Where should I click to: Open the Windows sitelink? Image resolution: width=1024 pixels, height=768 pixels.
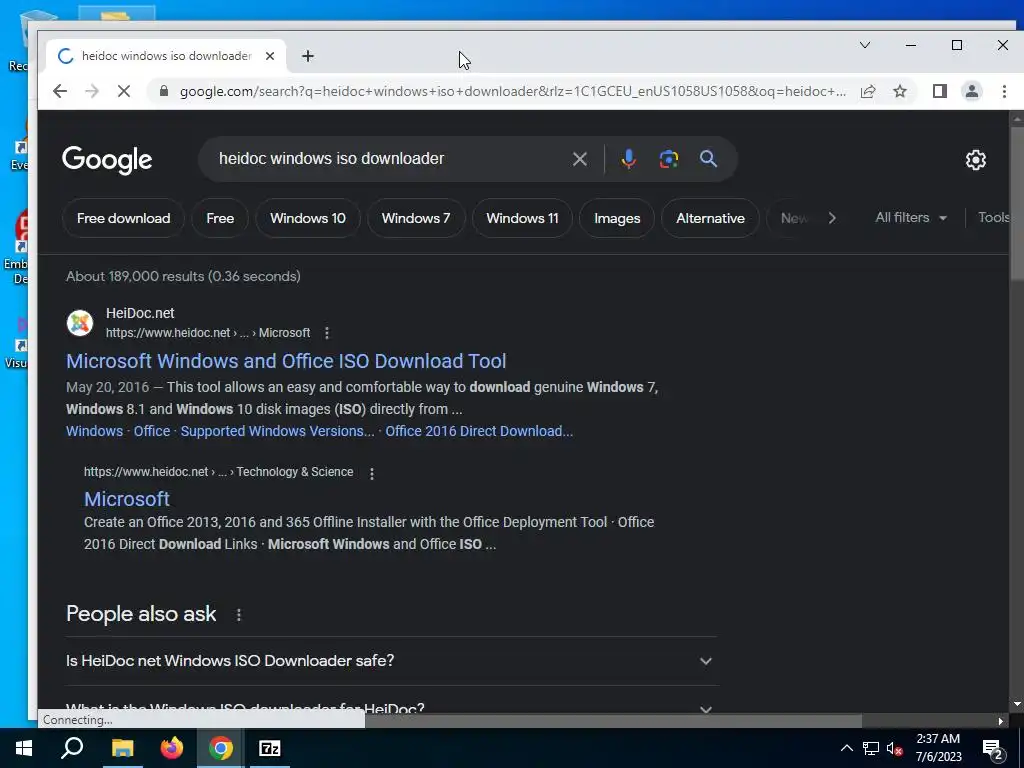click(94, 431)
